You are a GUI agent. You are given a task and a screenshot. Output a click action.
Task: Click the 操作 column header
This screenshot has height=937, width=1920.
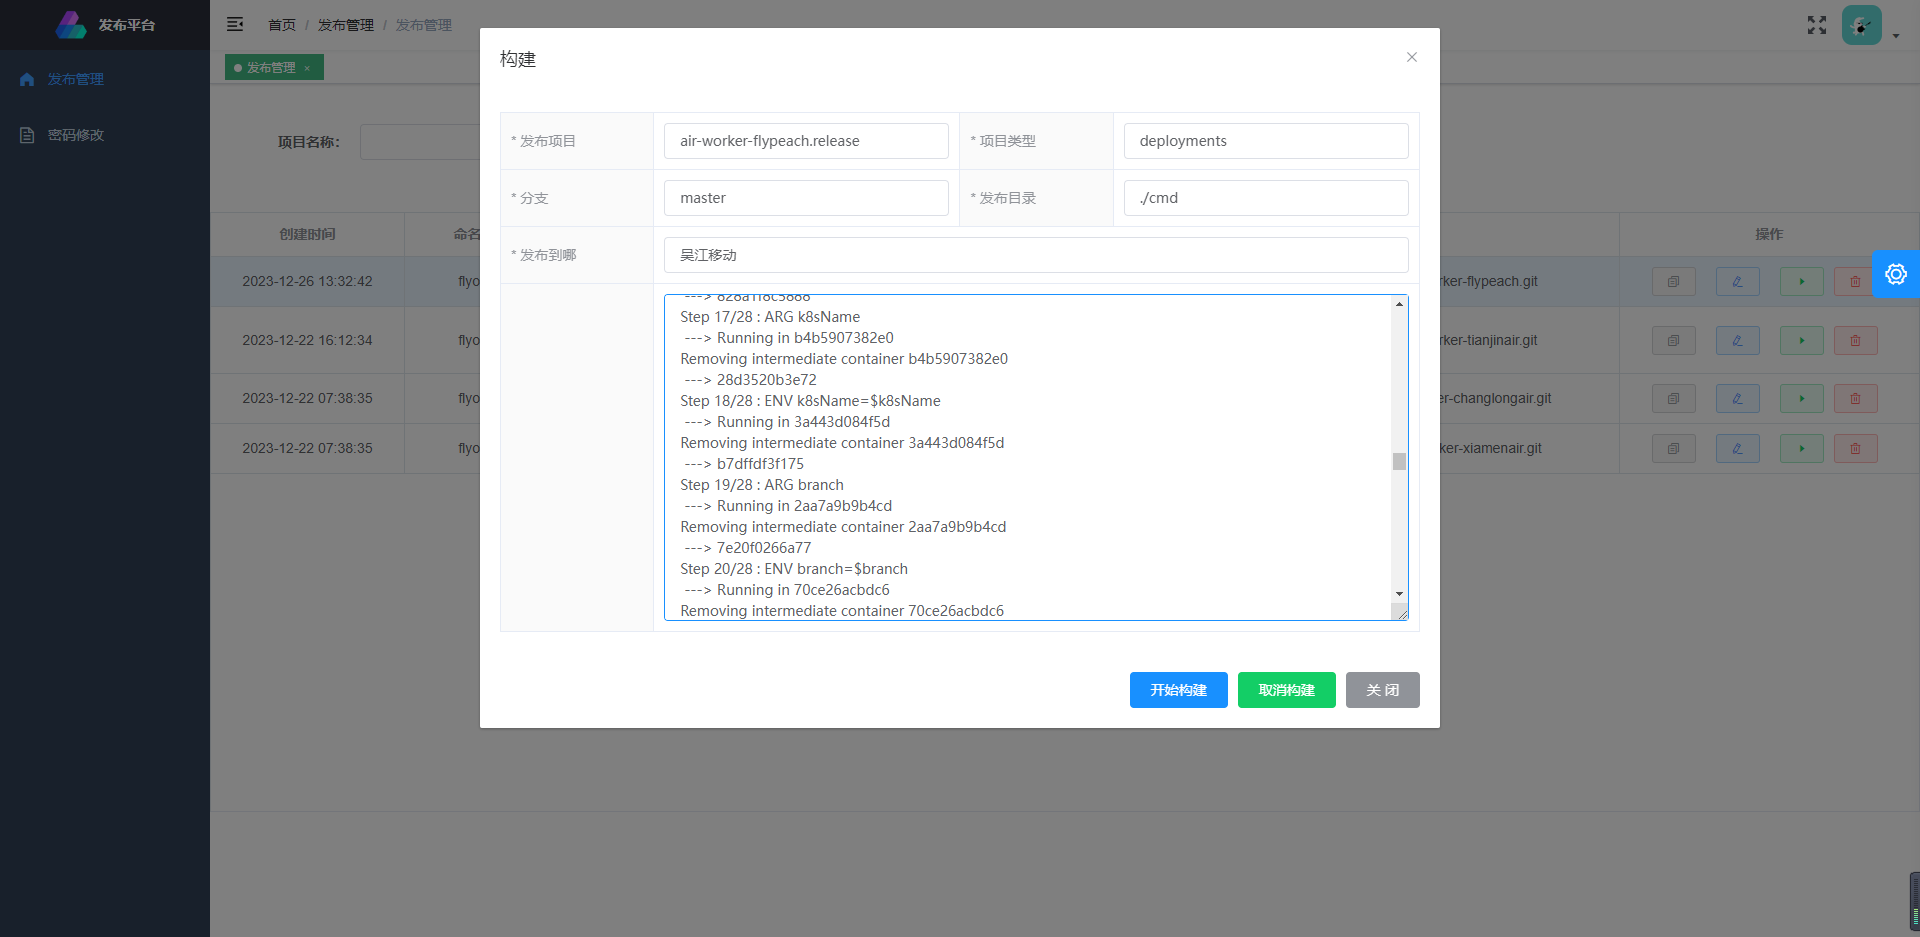click(x=1769, y=234)
